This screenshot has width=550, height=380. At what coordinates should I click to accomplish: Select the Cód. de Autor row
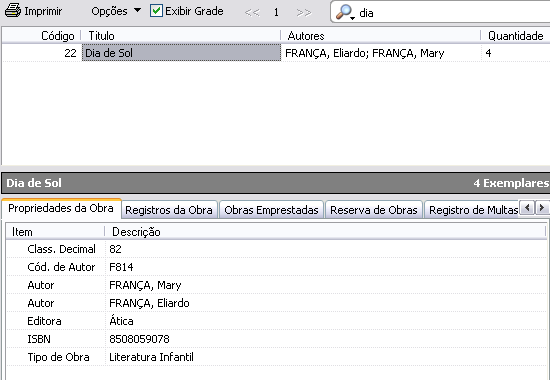coord(276,267)
